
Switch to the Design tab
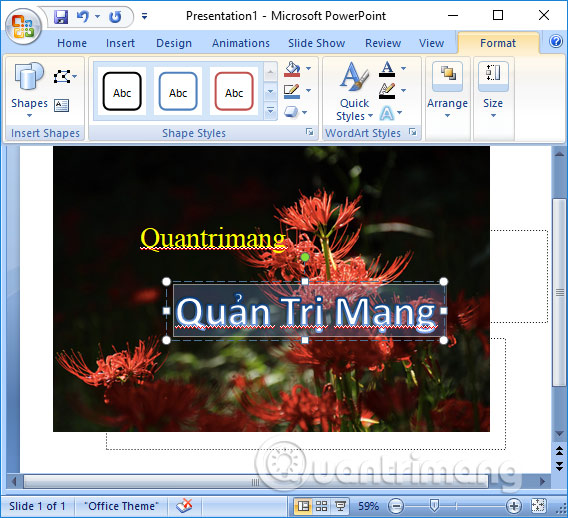click(174, 43)
